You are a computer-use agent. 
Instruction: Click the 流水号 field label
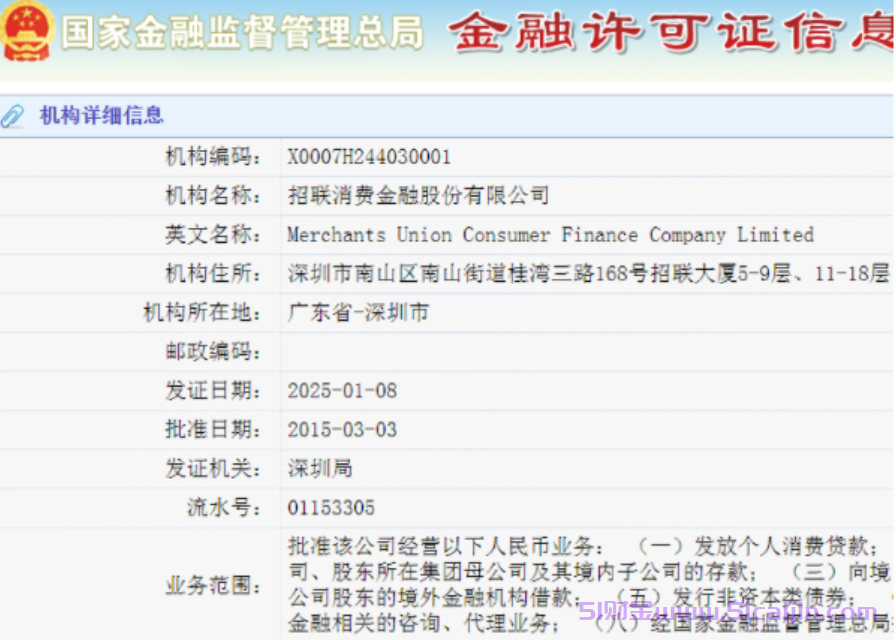point(224,508)
